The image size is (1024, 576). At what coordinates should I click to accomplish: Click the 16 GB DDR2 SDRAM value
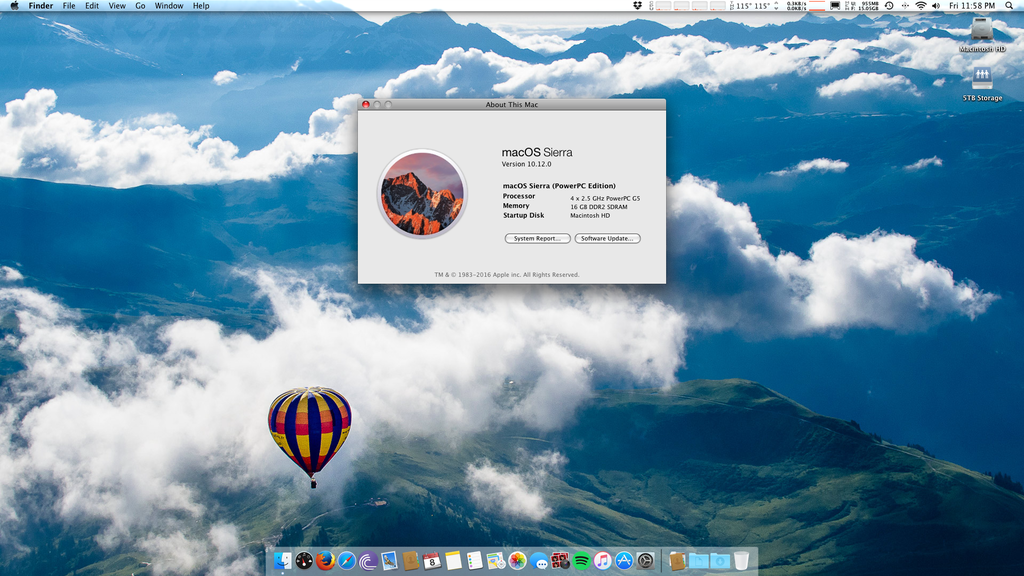click(x=599, y=207)
